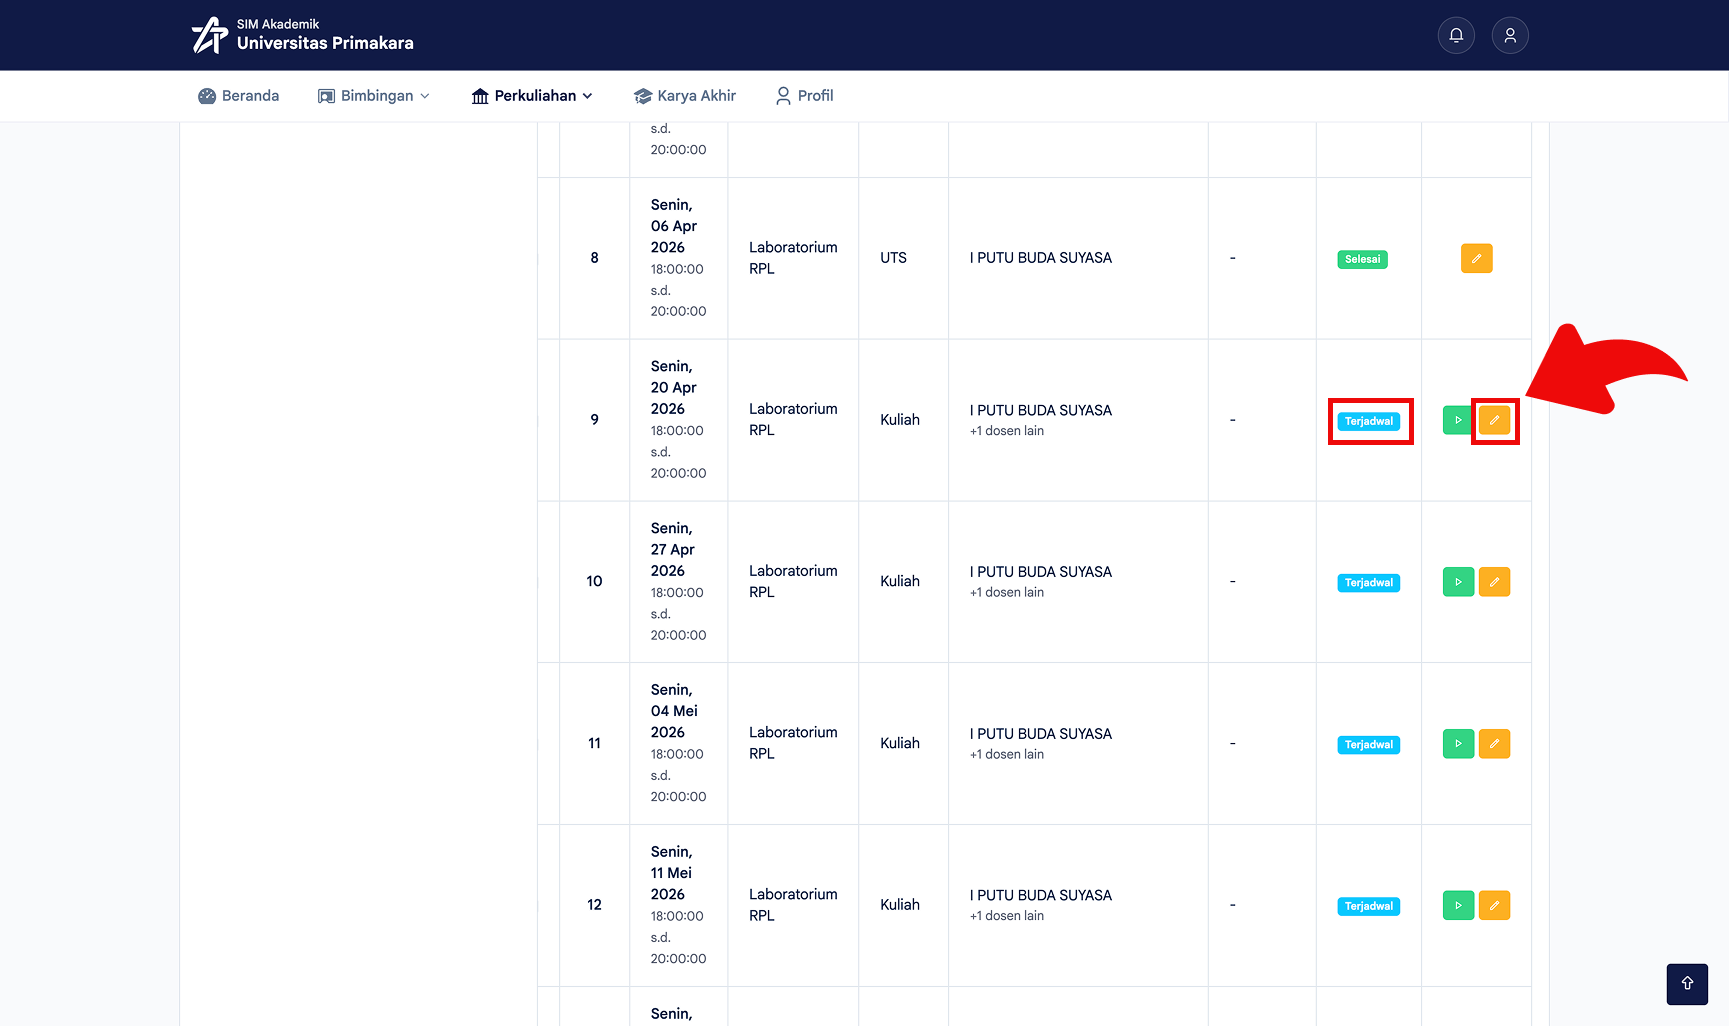The height and width of the screenshot is (1026, 1729).
Task: Select the UTS type cell in row 8
Action: point(903,258)
